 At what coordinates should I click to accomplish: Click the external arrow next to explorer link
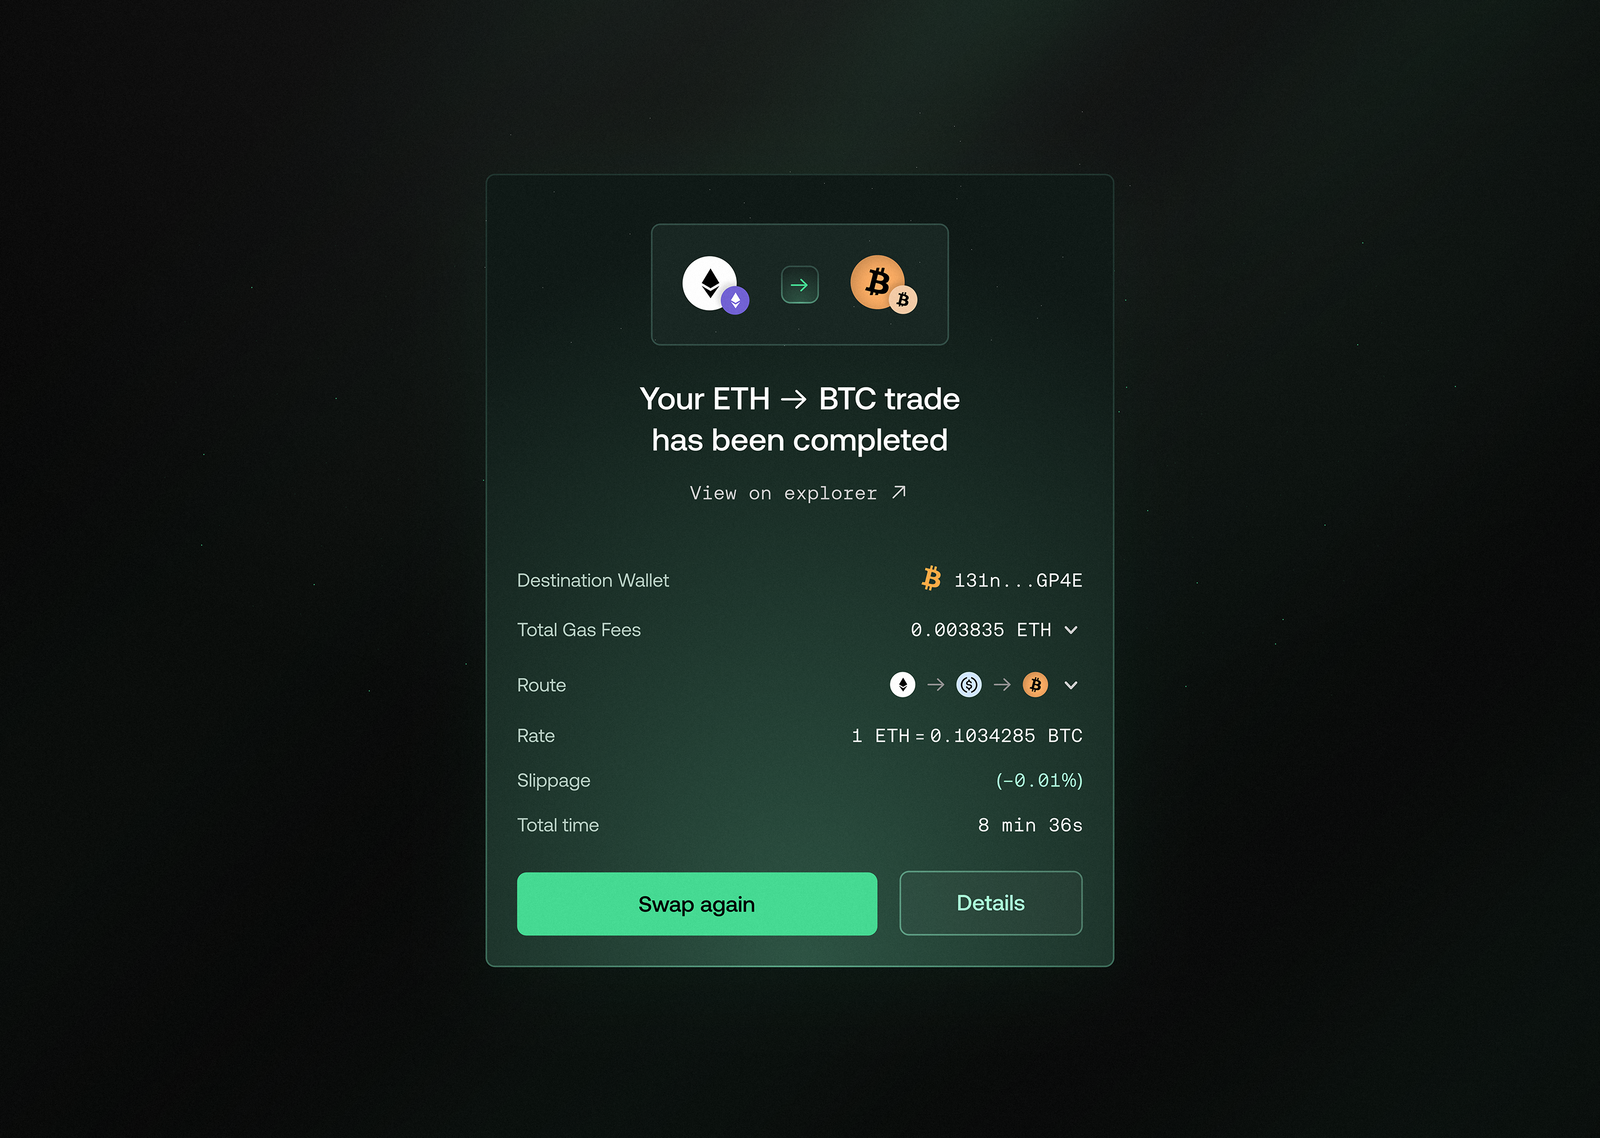899,492
